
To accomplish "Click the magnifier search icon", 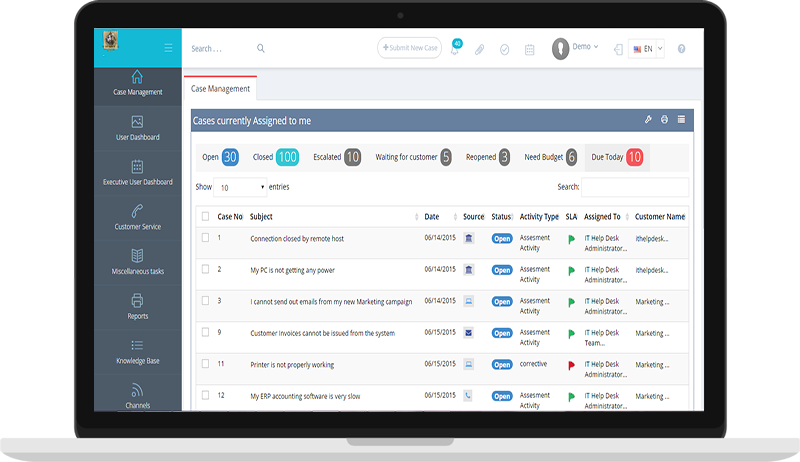I will (261, 48).
